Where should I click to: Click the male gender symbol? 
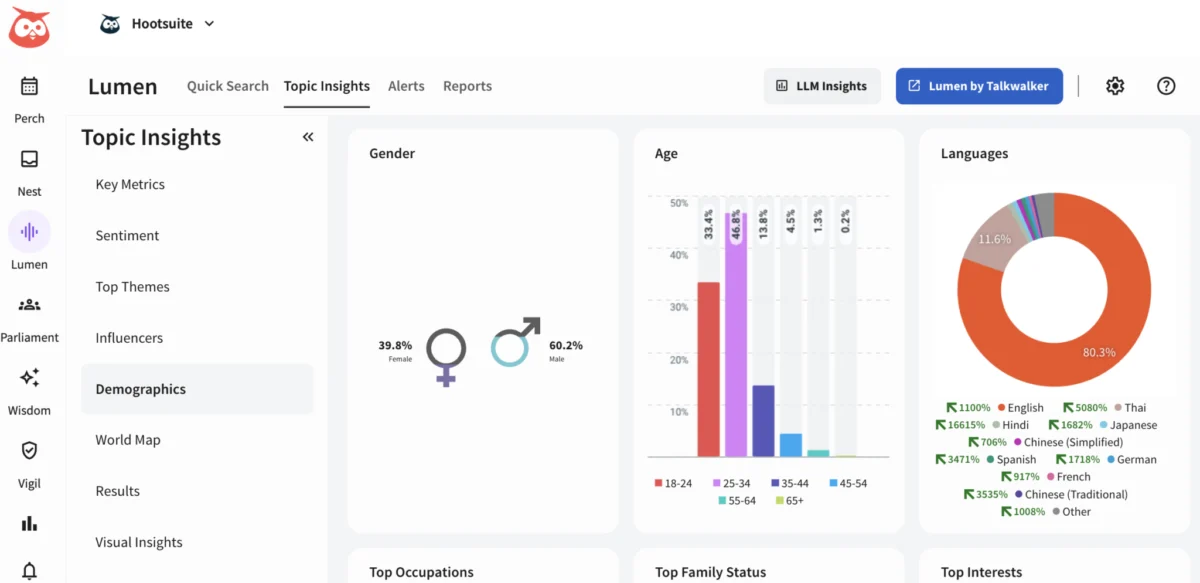click(x=515, y=342)
